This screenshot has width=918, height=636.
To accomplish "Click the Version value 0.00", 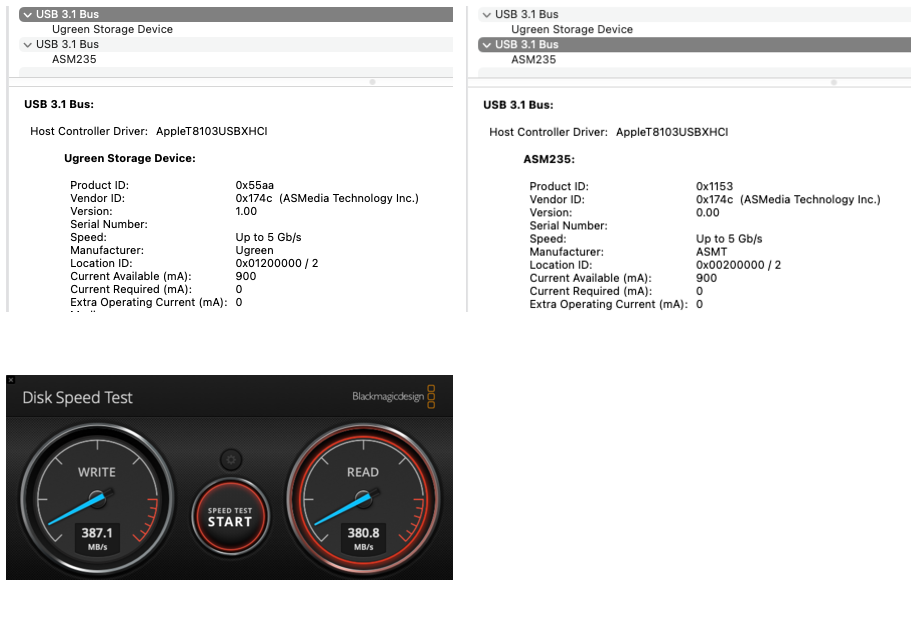I will [707, 213].
